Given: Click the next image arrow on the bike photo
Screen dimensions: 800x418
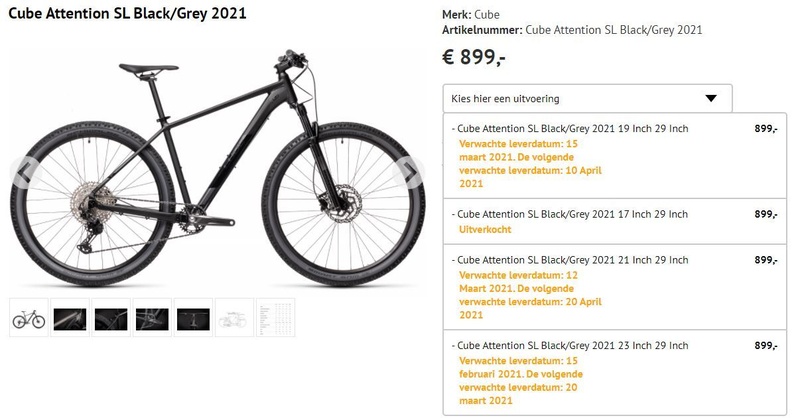Looking at the screenshot, I should pos(412,172).
